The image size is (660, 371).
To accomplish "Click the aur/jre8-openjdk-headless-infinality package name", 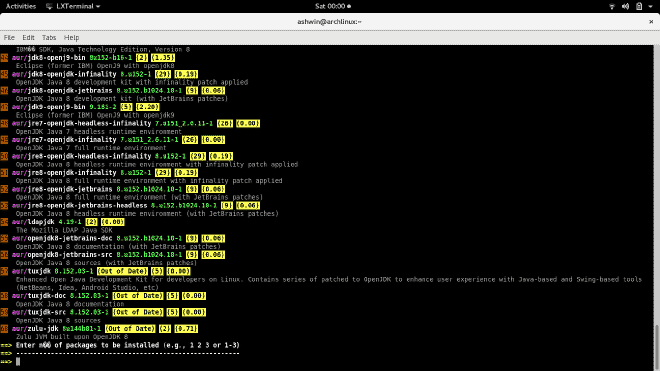I will coord(82,156).
